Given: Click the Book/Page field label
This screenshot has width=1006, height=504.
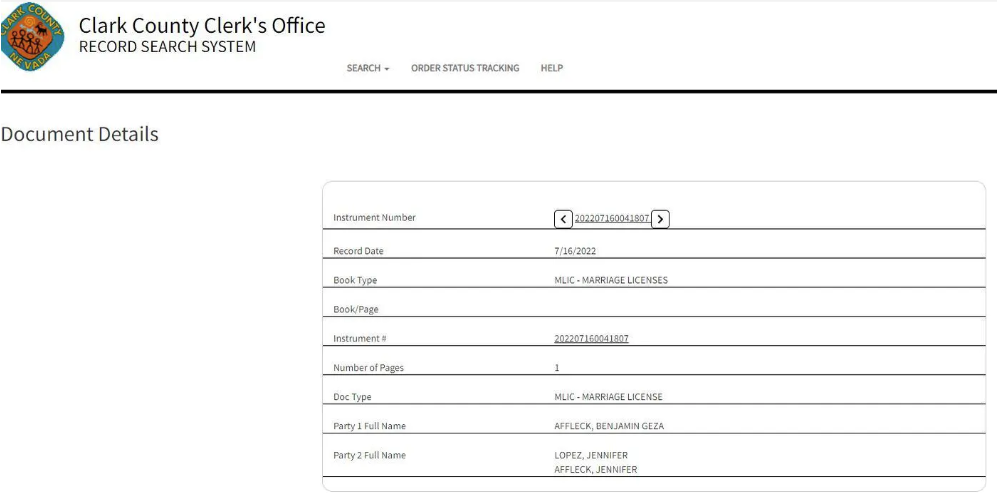Looking at the screenshot, I should pyautogui.click(x=356, y=310).
